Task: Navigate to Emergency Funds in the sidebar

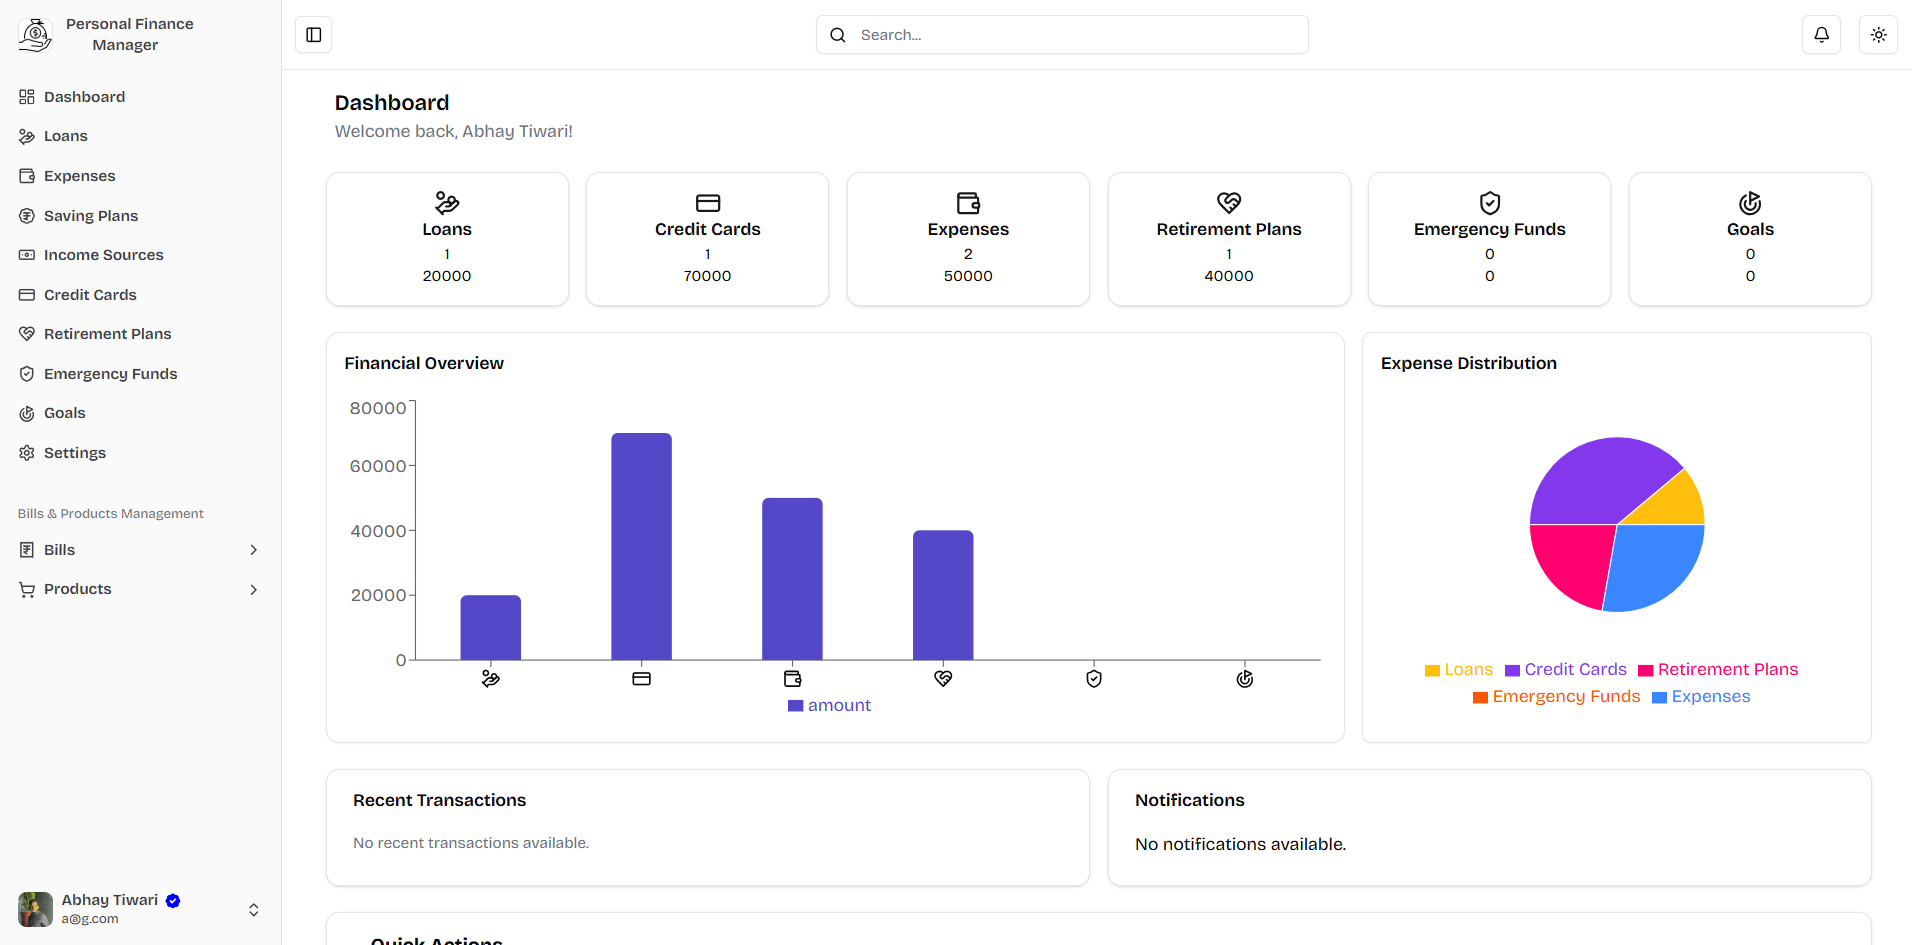Action: (x=110, y=374)
